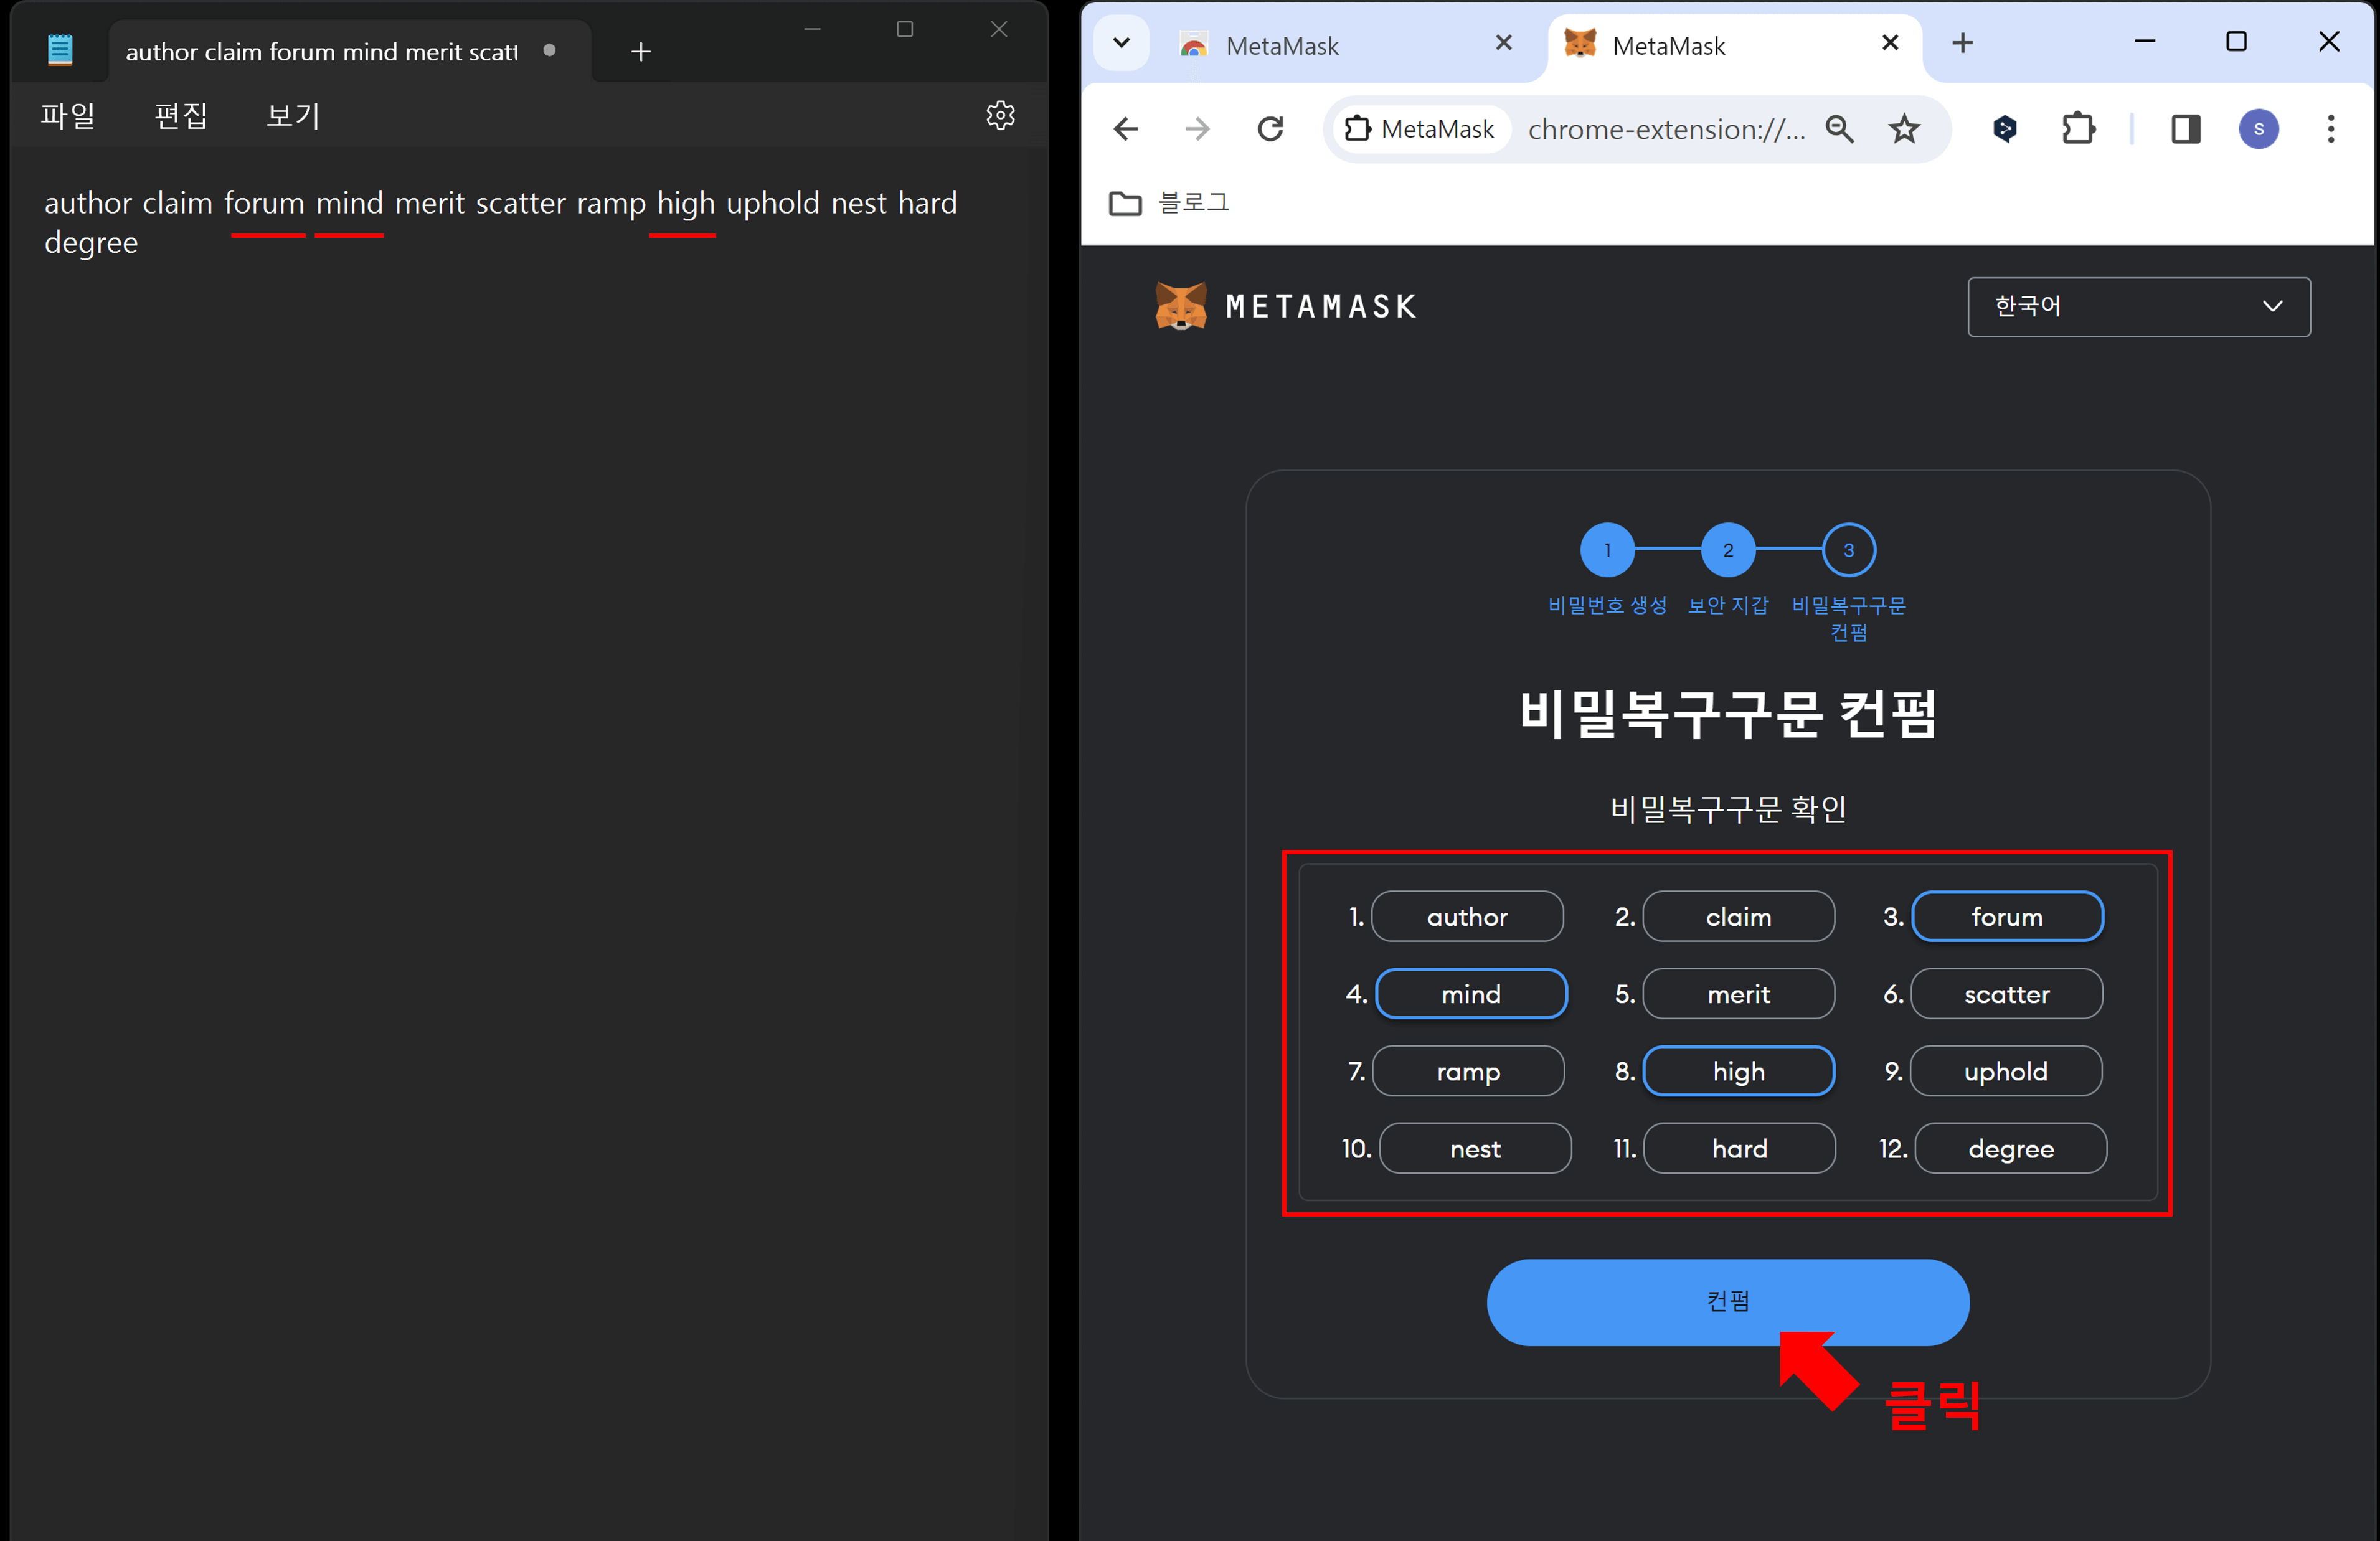Open Chrome tab search dropdown arrow
This screenshot has width=2380, height=1541.
pos(1121,43)
